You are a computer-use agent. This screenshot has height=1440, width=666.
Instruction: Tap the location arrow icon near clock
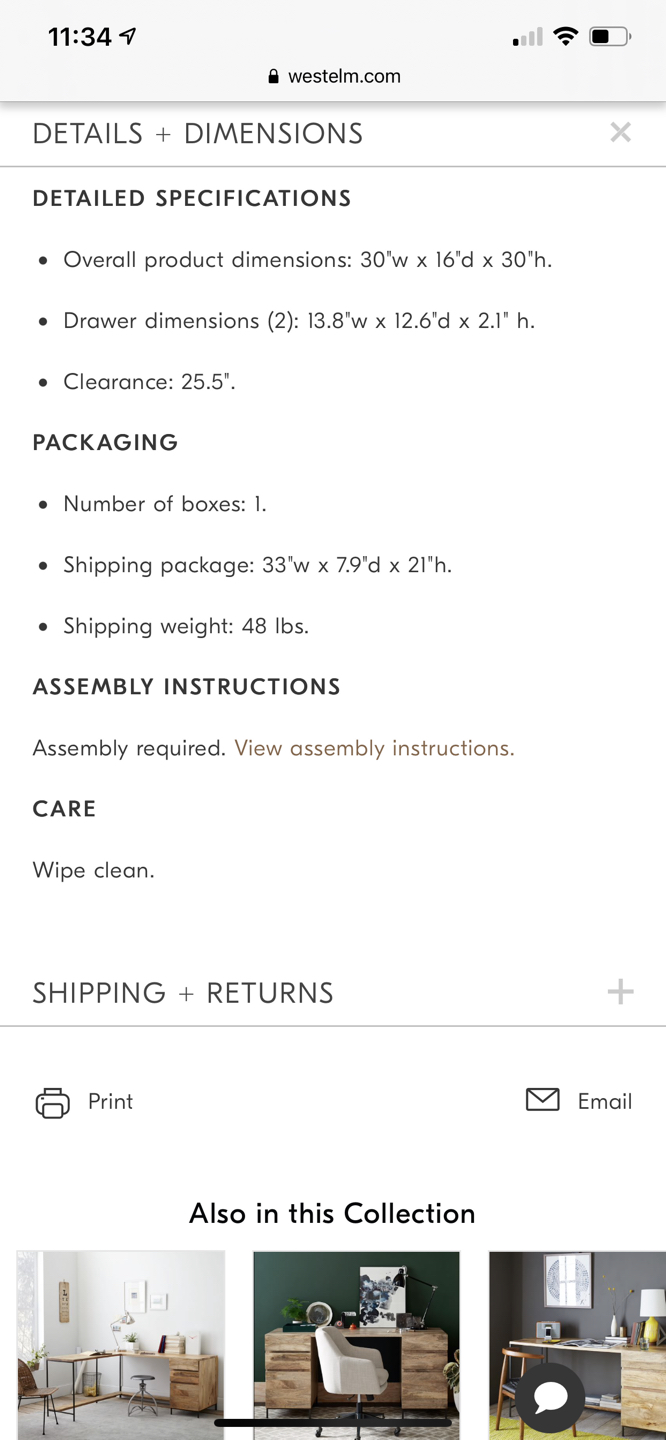click(x=127, y=36)
